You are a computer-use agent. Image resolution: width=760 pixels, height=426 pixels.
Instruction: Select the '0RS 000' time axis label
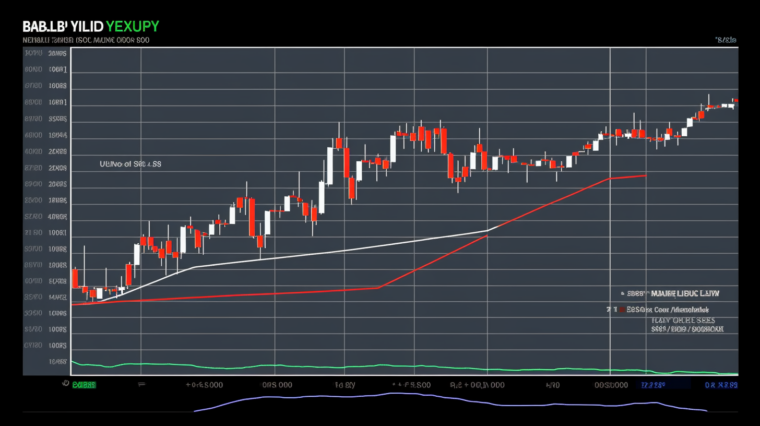pyautogui.click(x=276, y=383)
